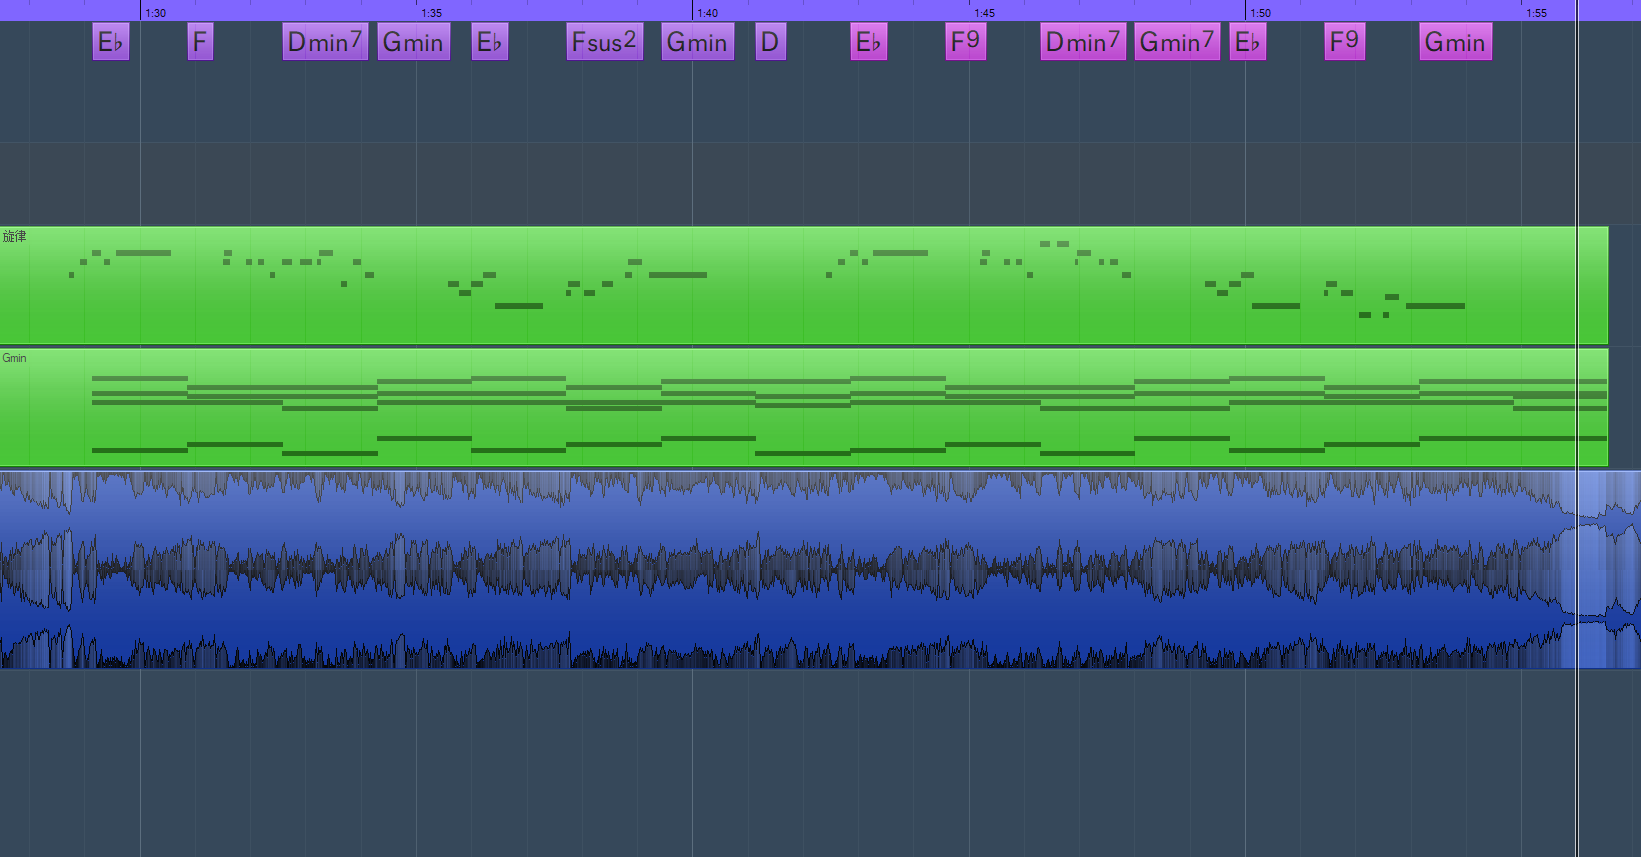
Task: Select the 旋律 melody MIDI clip
Action: [x=804, y=285]
